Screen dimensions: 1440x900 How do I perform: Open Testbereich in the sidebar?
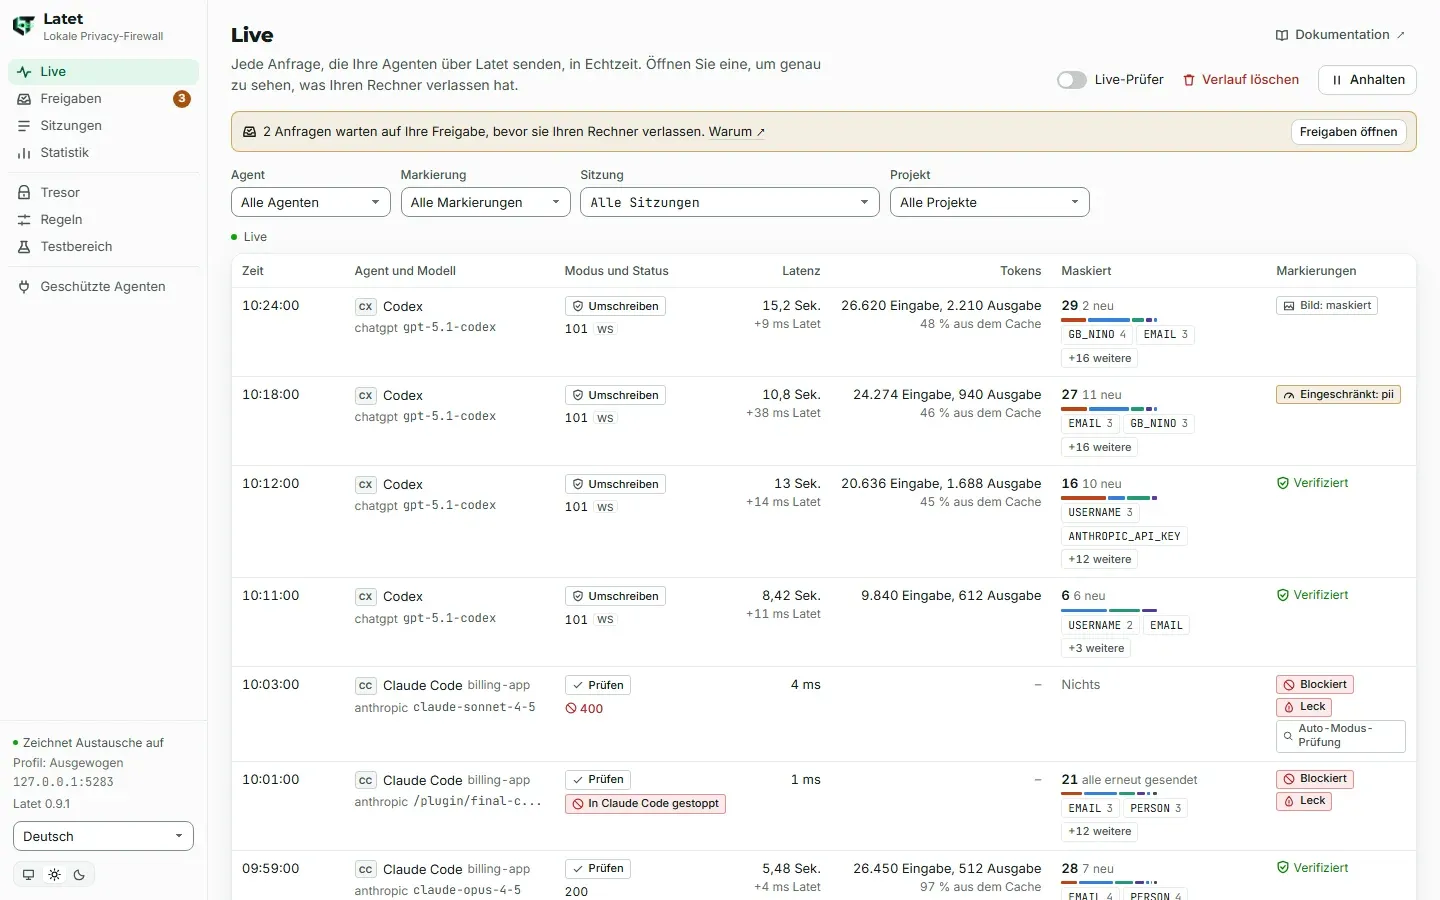point(104,247)
